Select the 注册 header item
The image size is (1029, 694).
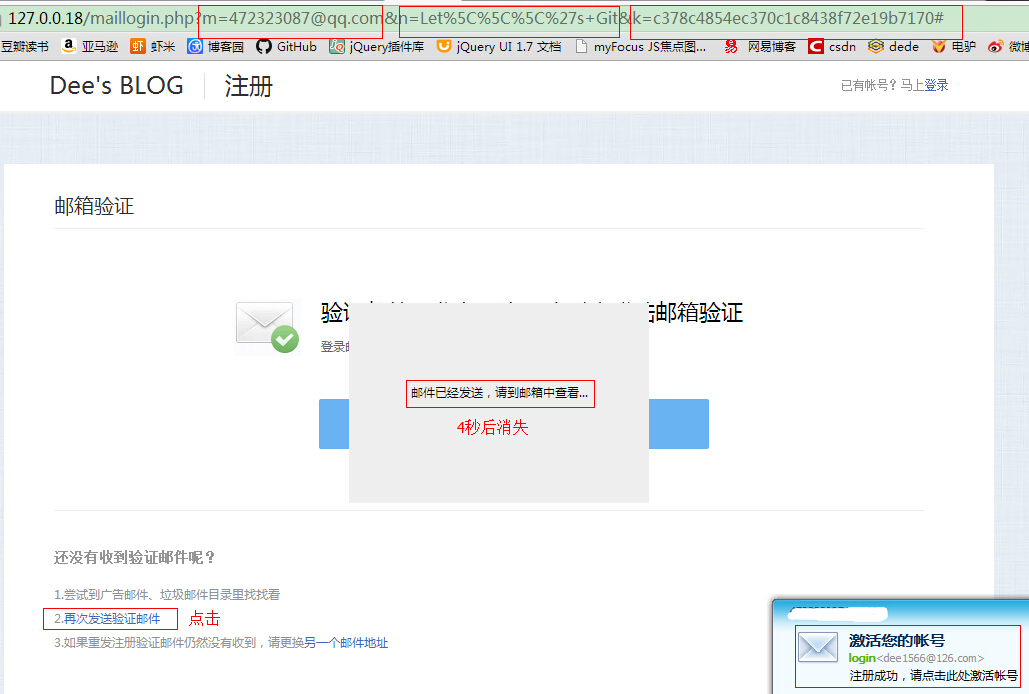point(247,86)
